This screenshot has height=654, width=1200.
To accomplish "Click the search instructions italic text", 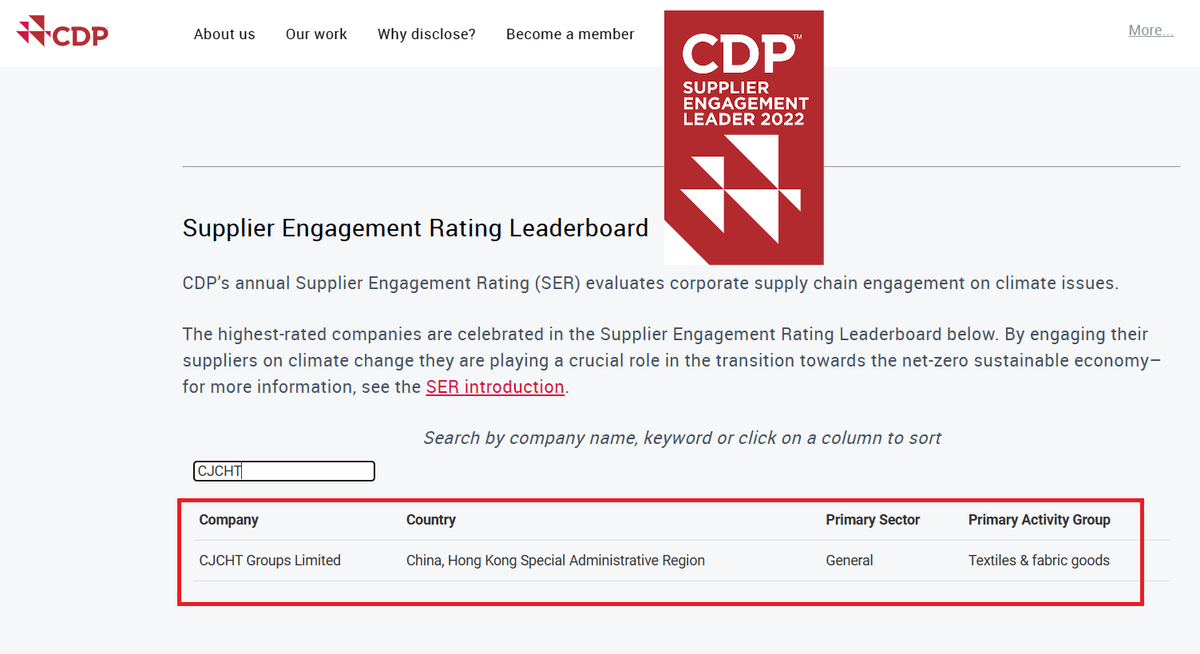I will point(682,438).
